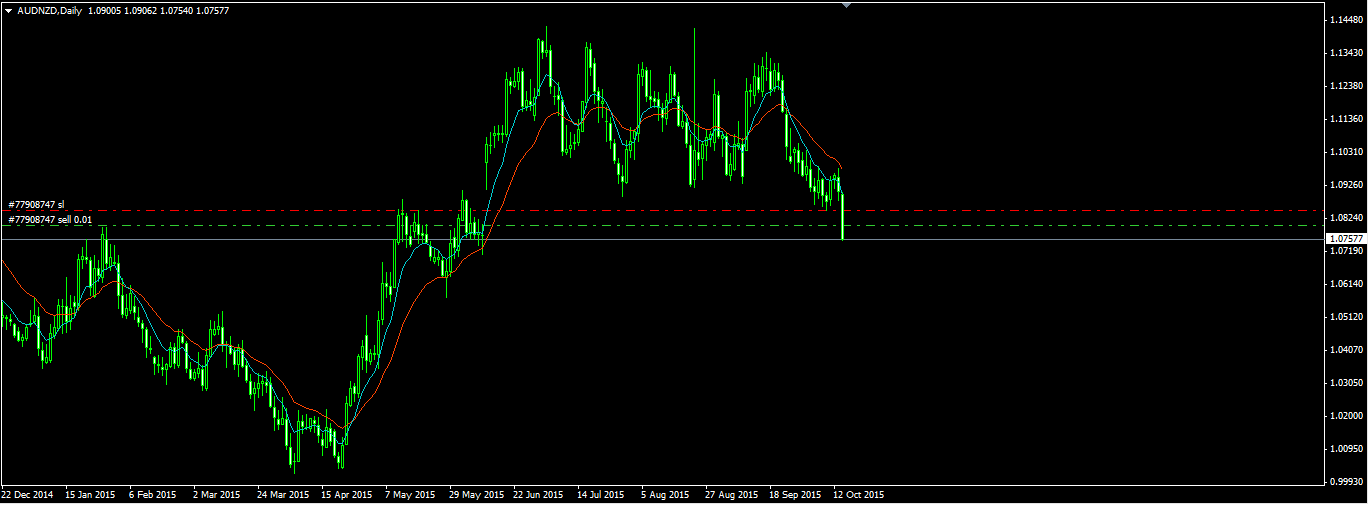Click the 6 Feb 2015 date label
1368x505 pixels.
pos(153,495)
